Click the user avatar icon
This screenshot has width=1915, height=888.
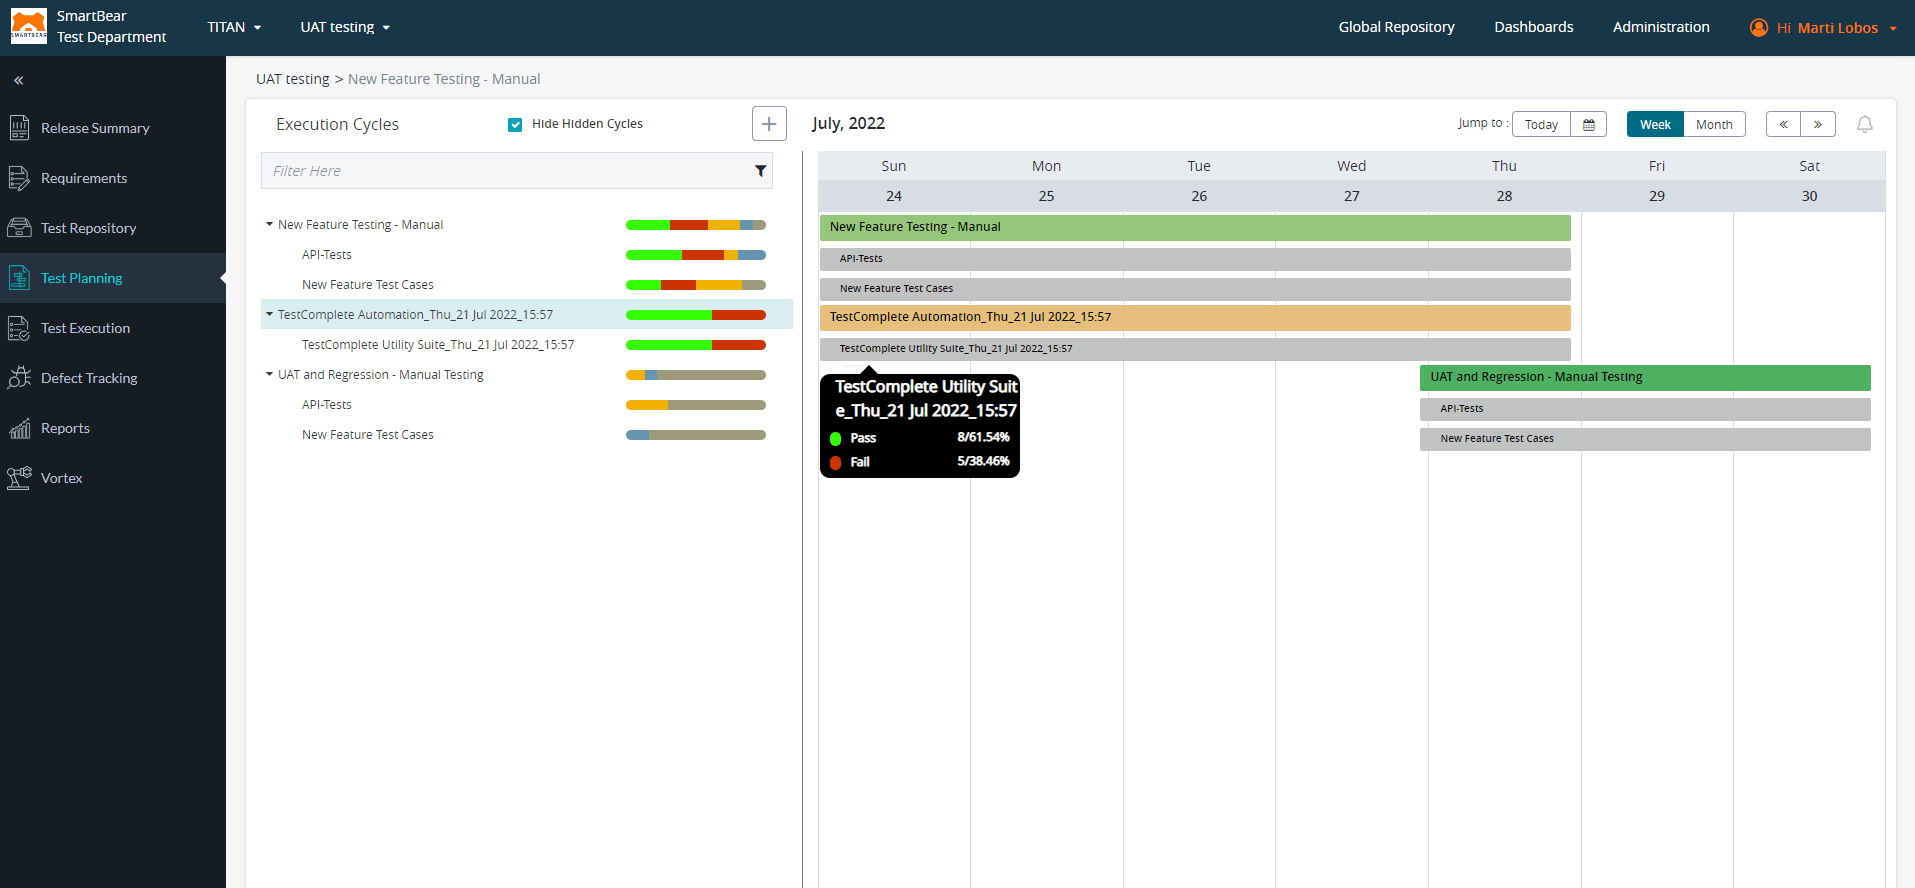click(x=1759, y=27)
